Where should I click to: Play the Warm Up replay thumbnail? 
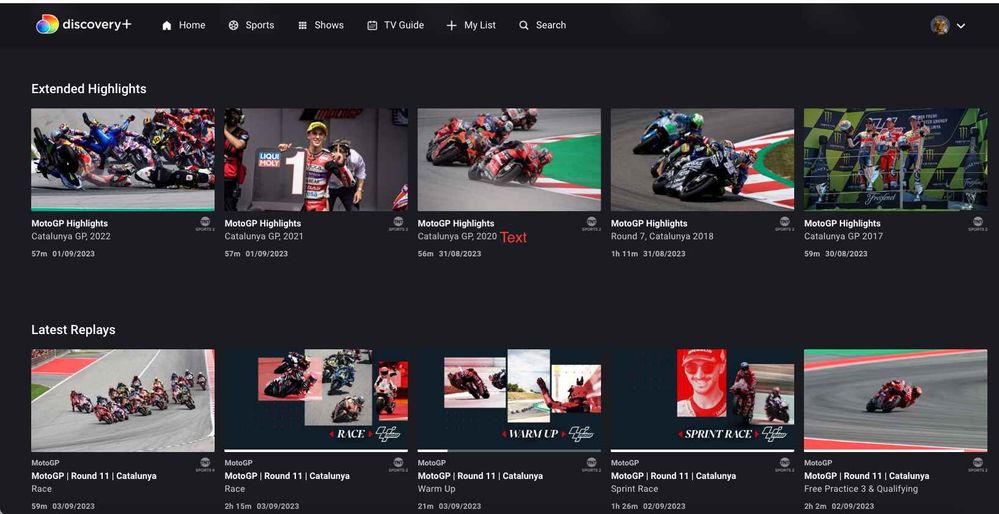coord(509,400)
